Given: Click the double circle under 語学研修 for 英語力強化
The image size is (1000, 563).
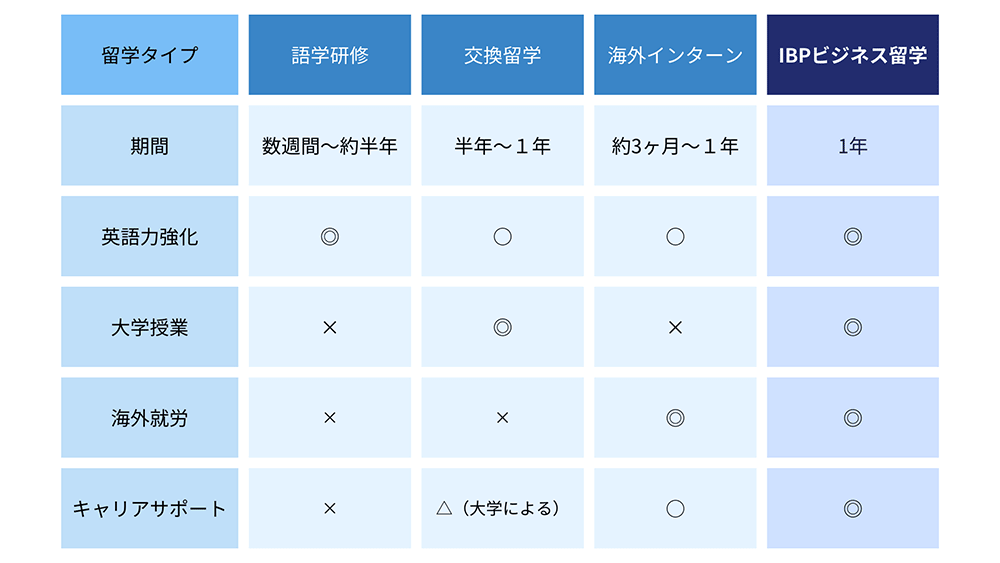Looking at the screenshot, I should point(330,237).
